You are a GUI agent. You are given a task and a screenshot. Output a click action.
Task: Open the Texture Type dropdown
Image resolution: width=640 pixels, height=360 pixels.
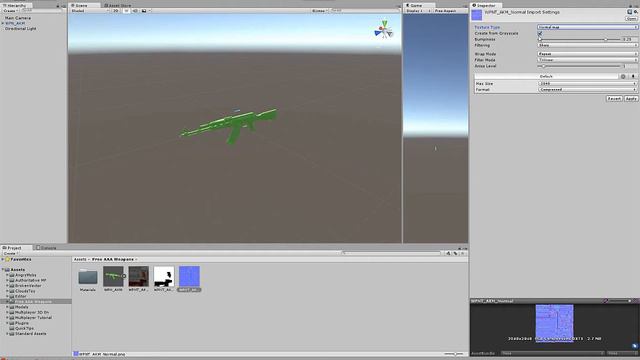click(x=587, y=27)
